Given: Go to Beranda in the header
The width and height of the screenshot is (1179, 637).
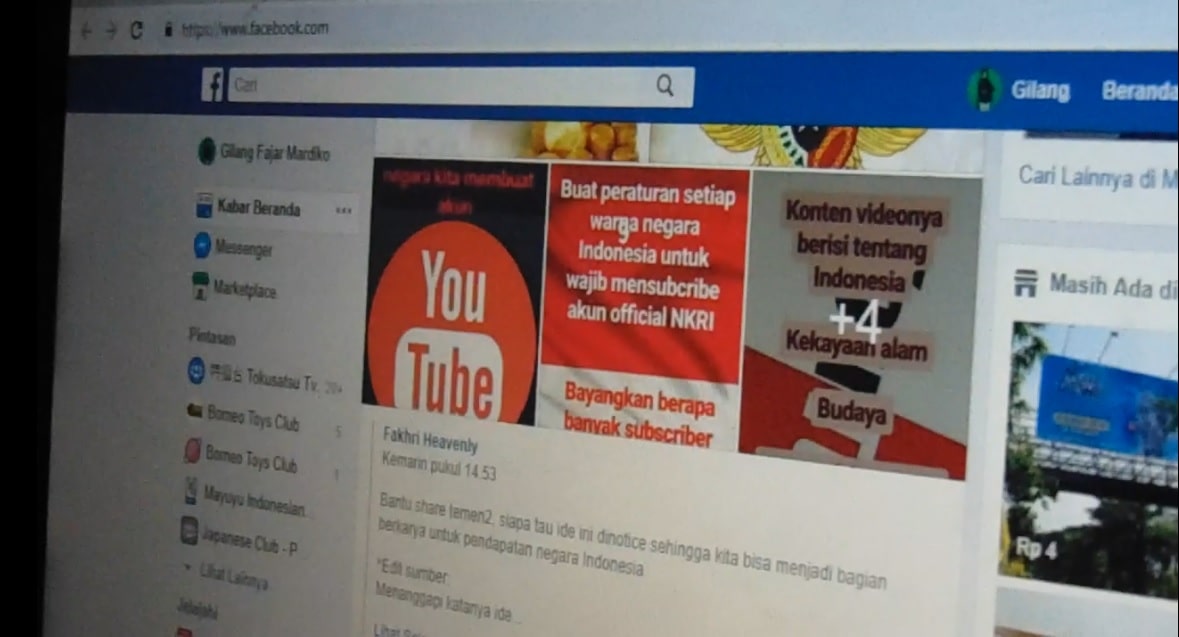Looking at the screenshot, I should tap(1139, 91).
